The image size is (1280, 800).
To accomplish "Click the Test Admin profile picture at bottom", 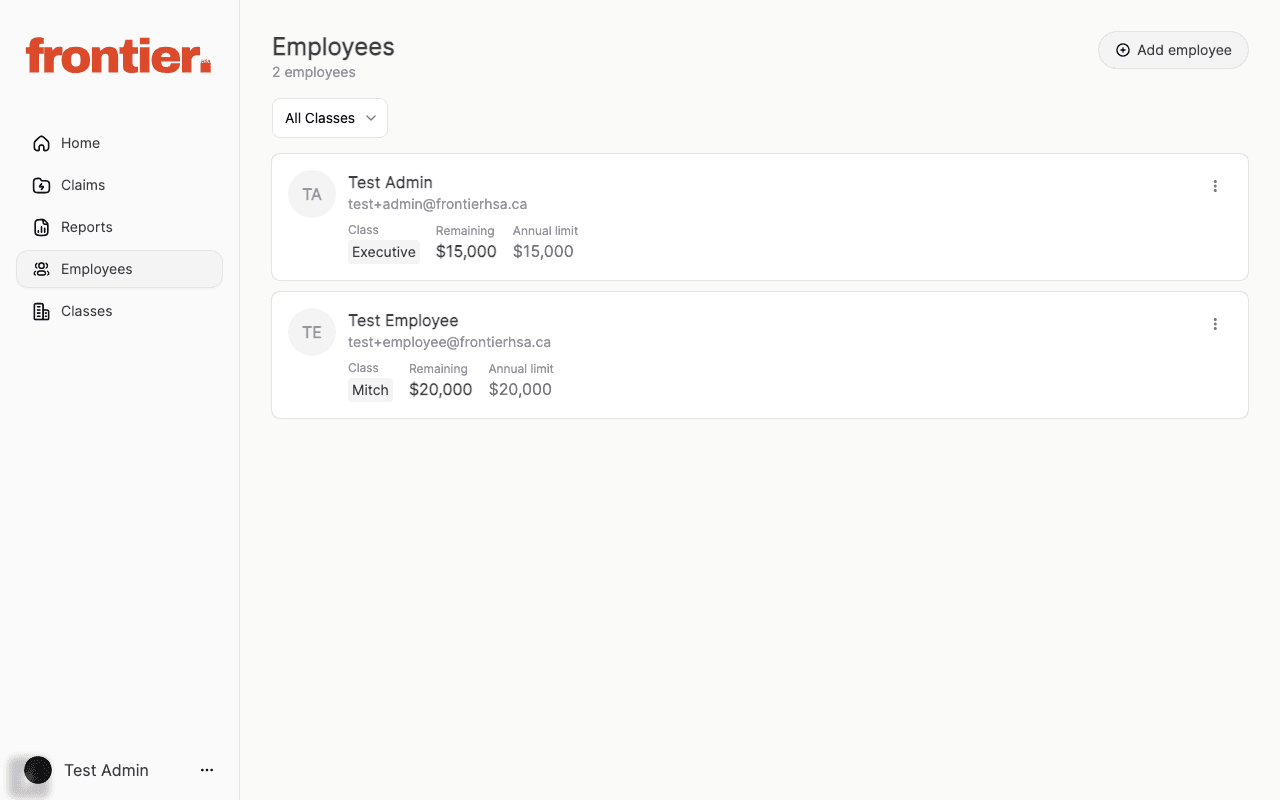I will pyautogui.click(x=37, y=770).
